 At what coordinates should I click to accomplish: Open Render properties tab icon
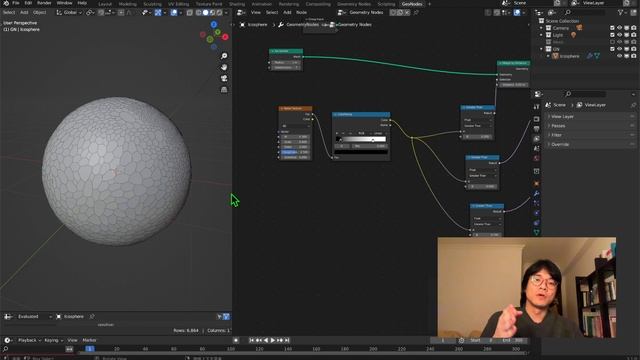[x=536, y=119]
